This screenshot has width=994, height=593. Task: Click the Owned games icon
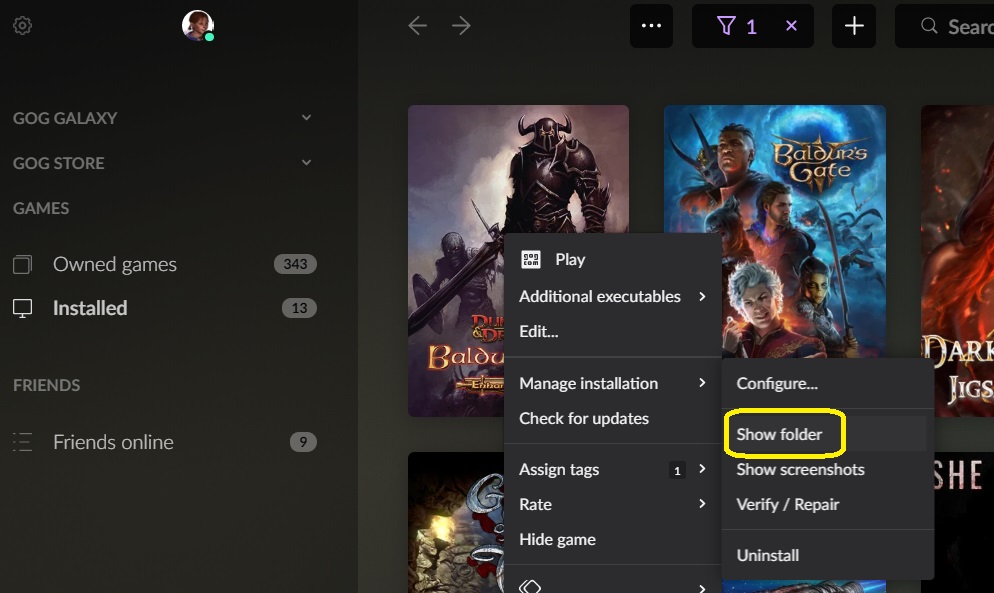point(22,264)
